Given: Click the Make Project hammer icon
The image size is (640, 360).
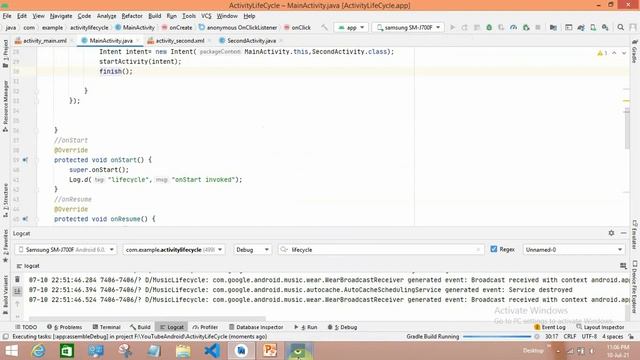Looking at the screenshot, I should (x=324, y=27).
